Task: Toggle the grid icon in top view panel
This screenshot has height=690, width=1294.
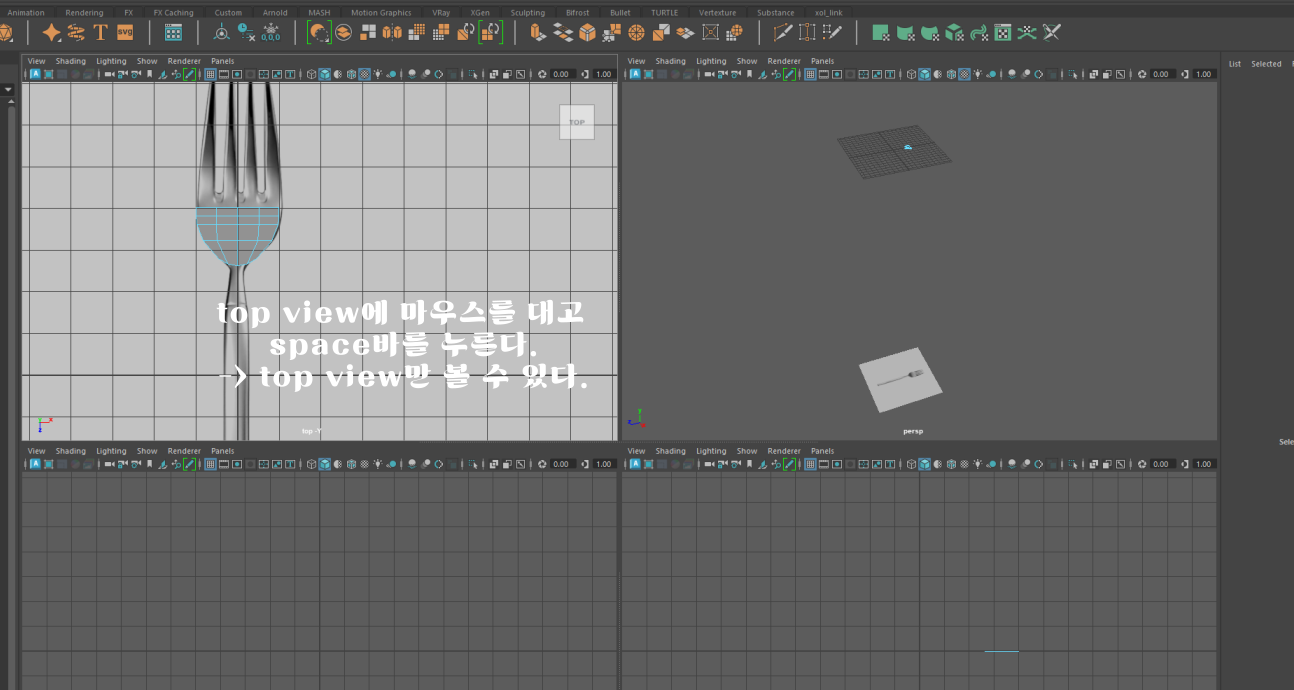Action: coord(210,74)
